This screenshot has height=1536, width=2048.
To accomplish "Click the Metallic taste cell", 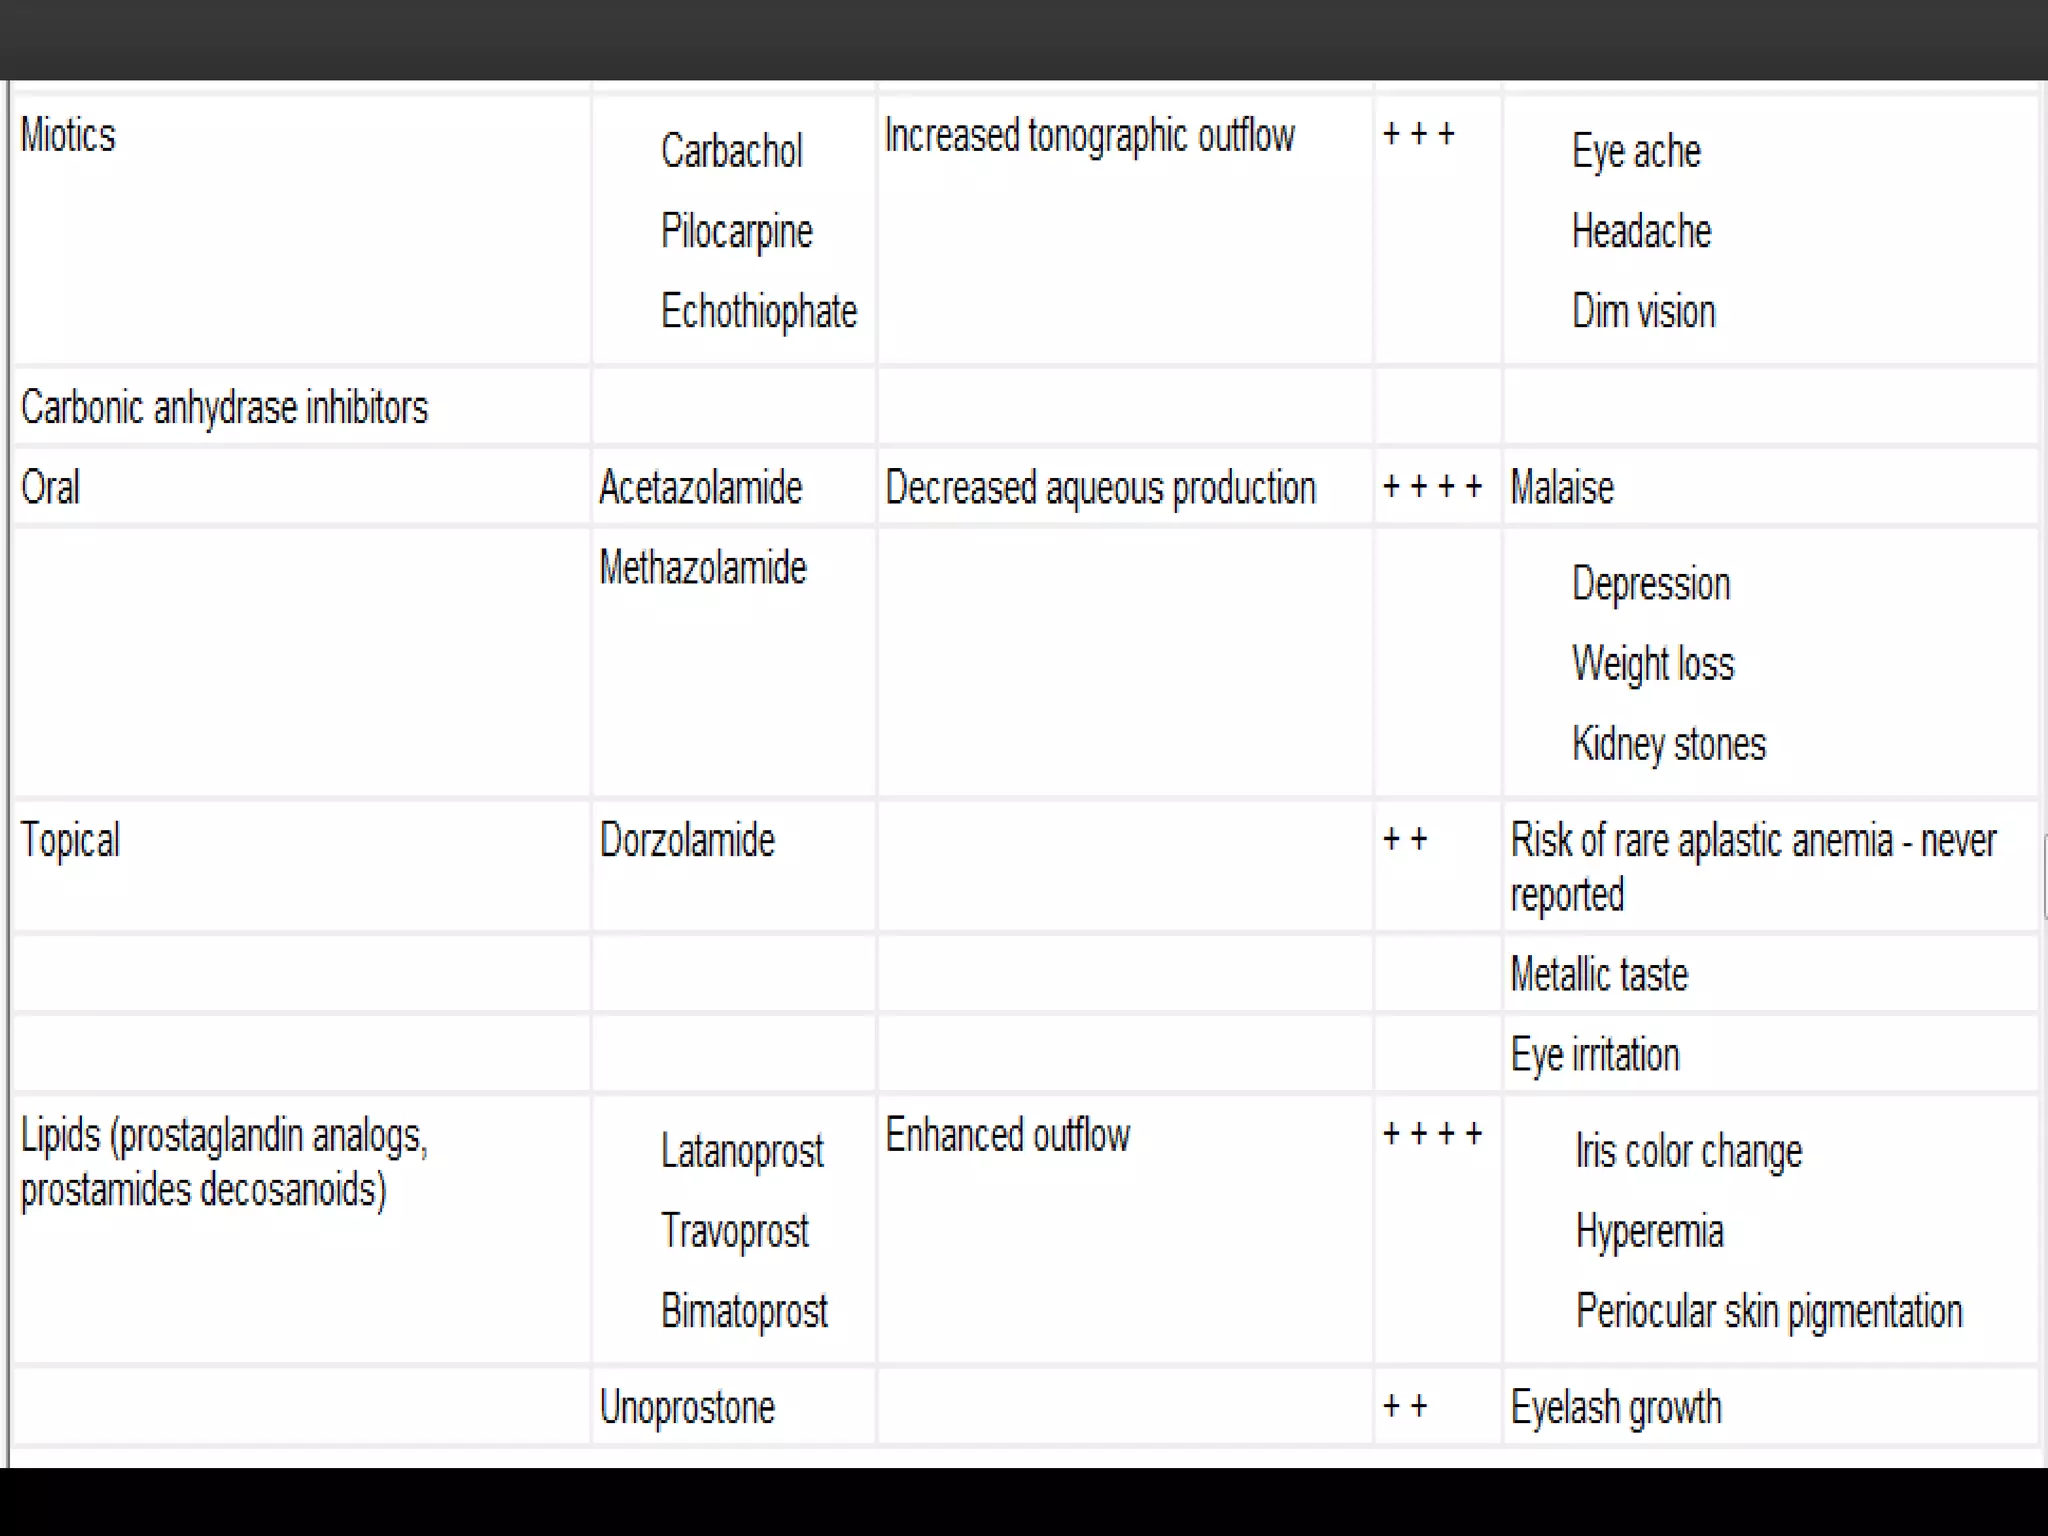I will [x=1770, y=974].
